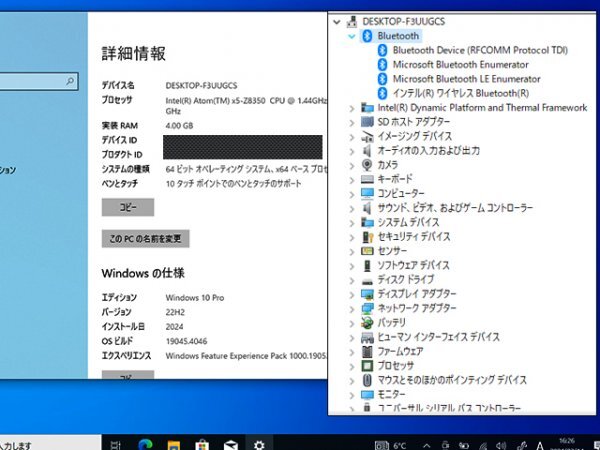The height and width of the screenshot is (450, 600).
Task: Click the センサー sensor icon
Action: (367, 251)
